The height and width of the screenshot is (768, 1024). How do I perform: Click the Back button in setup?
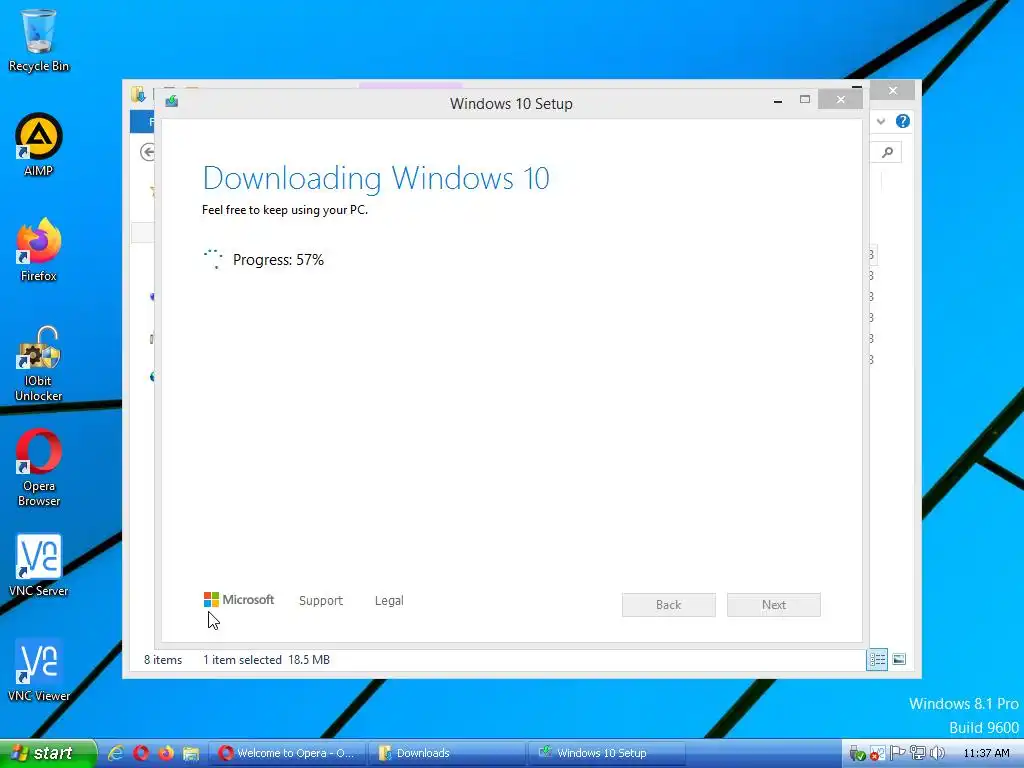point(669,605)
